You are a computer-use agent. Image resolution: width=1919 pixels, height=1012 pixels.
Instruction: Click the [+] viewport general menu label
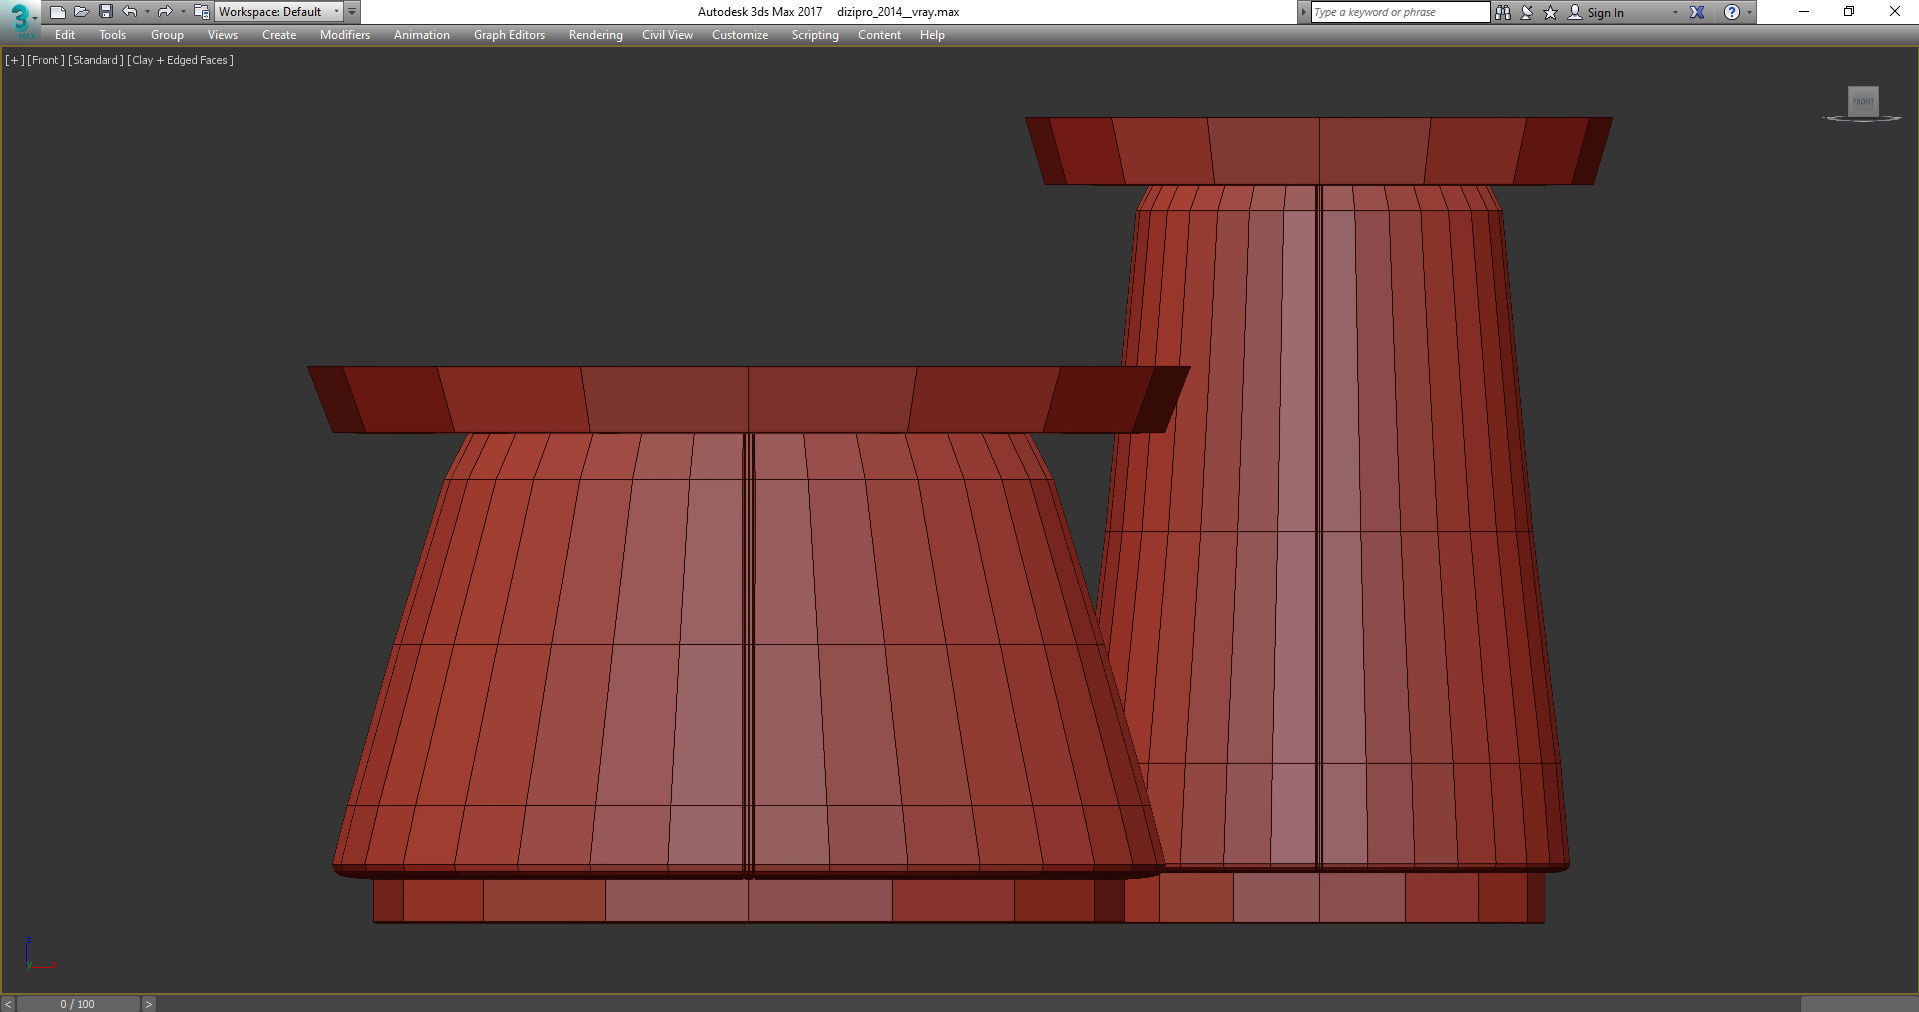click(x=14, y=60)
